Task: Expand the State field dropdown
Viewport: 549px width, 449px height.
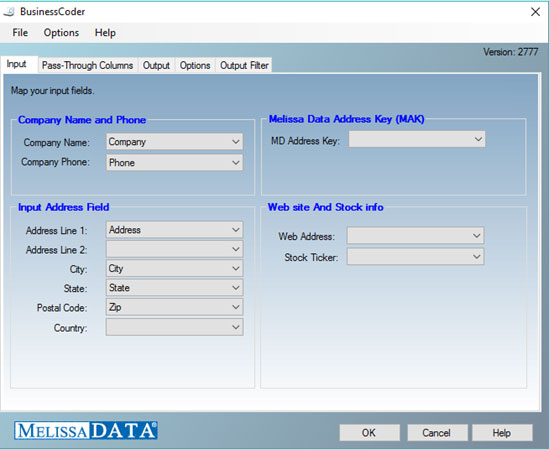Action: 174,288
